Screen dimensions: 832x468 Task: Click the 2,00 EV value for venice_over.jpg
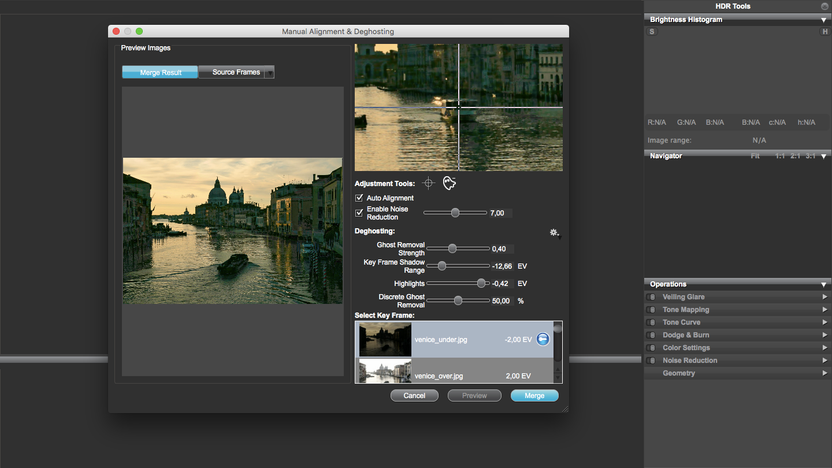pos(518,376)
